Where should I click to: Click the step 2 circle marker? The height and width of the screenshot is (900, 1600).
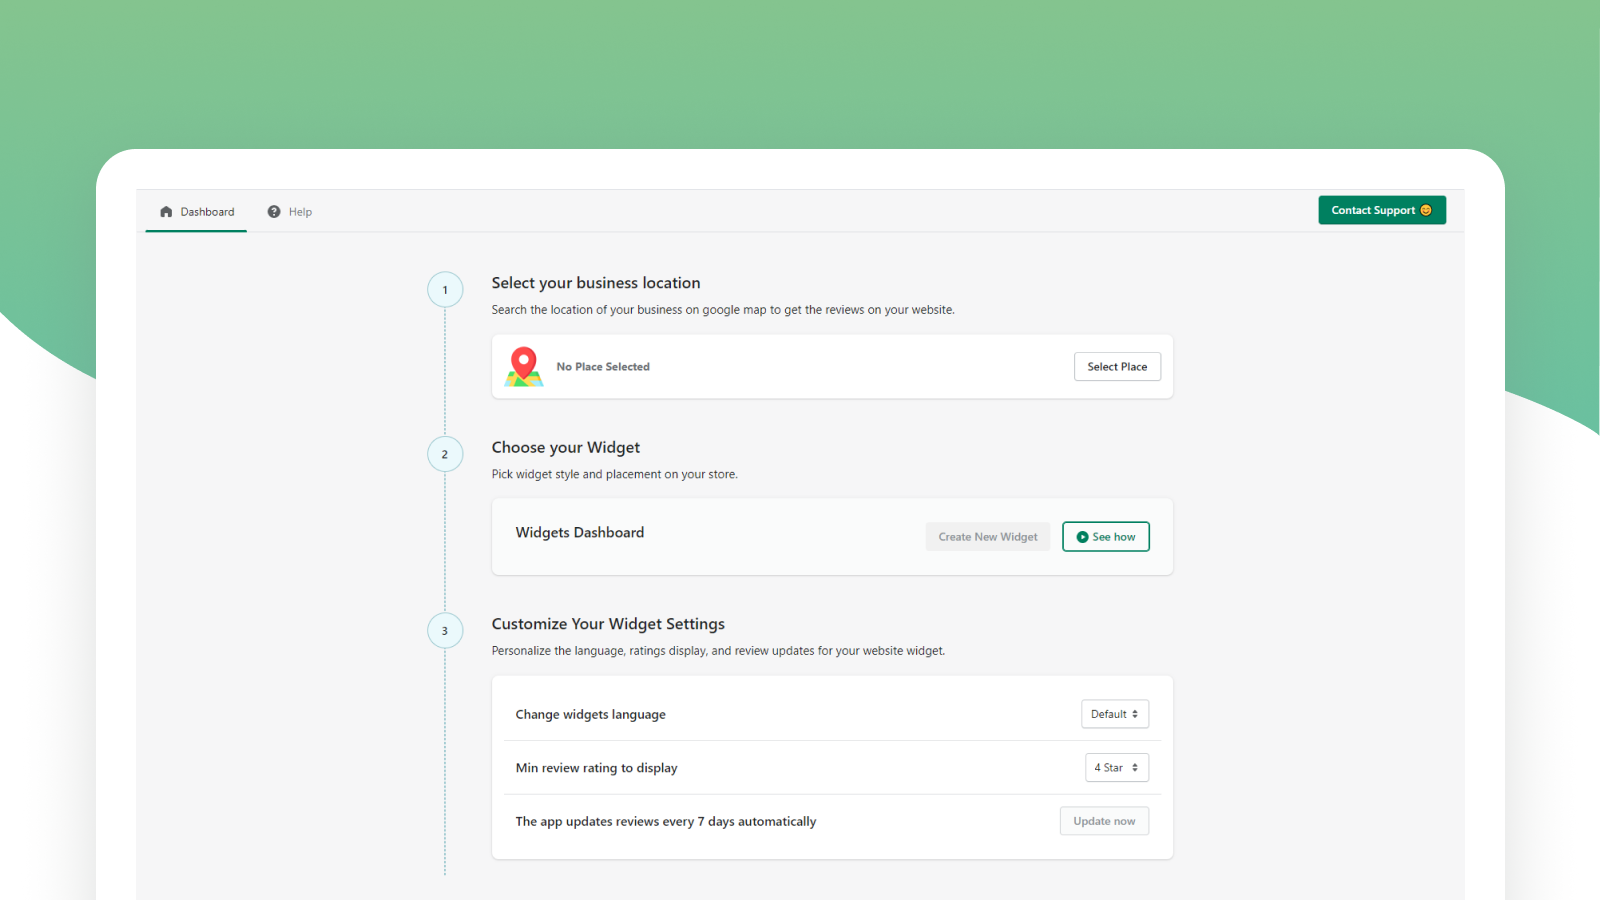(445, 454)
